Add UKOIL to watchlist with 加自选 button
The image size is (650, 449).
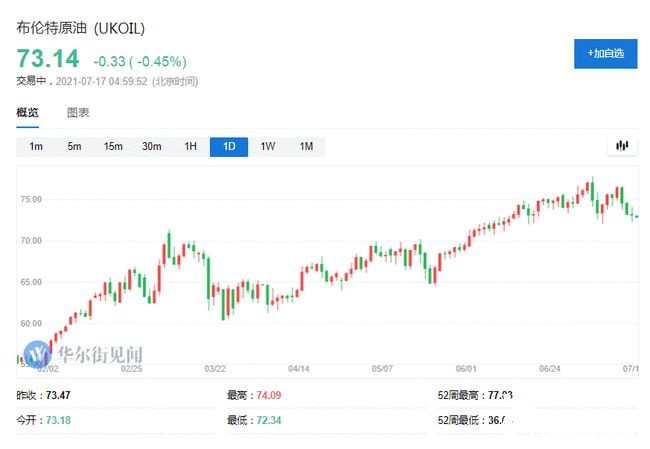coord(605,54)
